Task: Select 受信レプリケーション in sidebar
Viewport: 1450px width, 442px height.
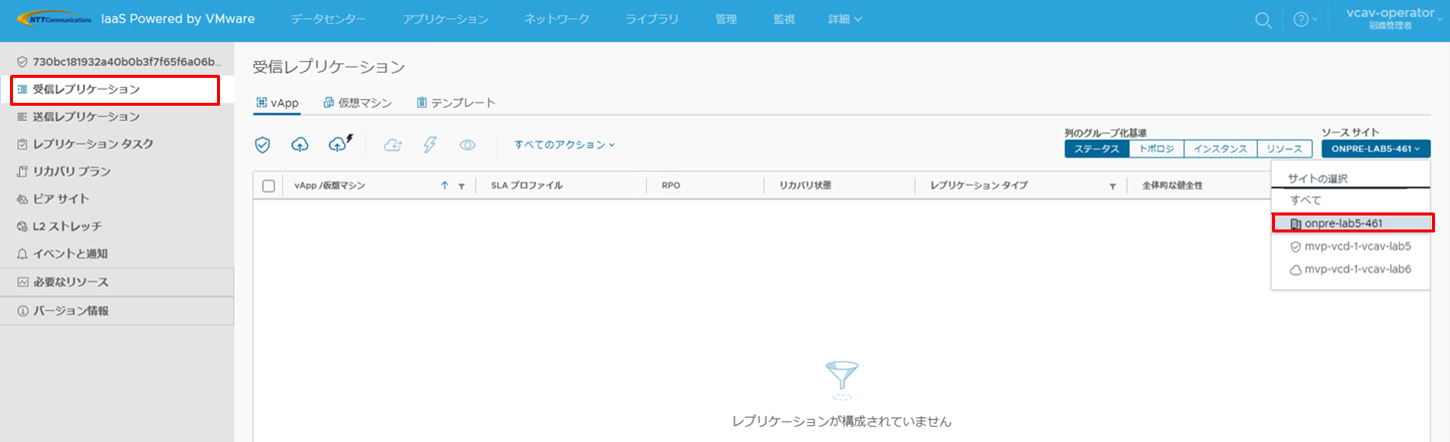Action: click(x=115, y=89)
